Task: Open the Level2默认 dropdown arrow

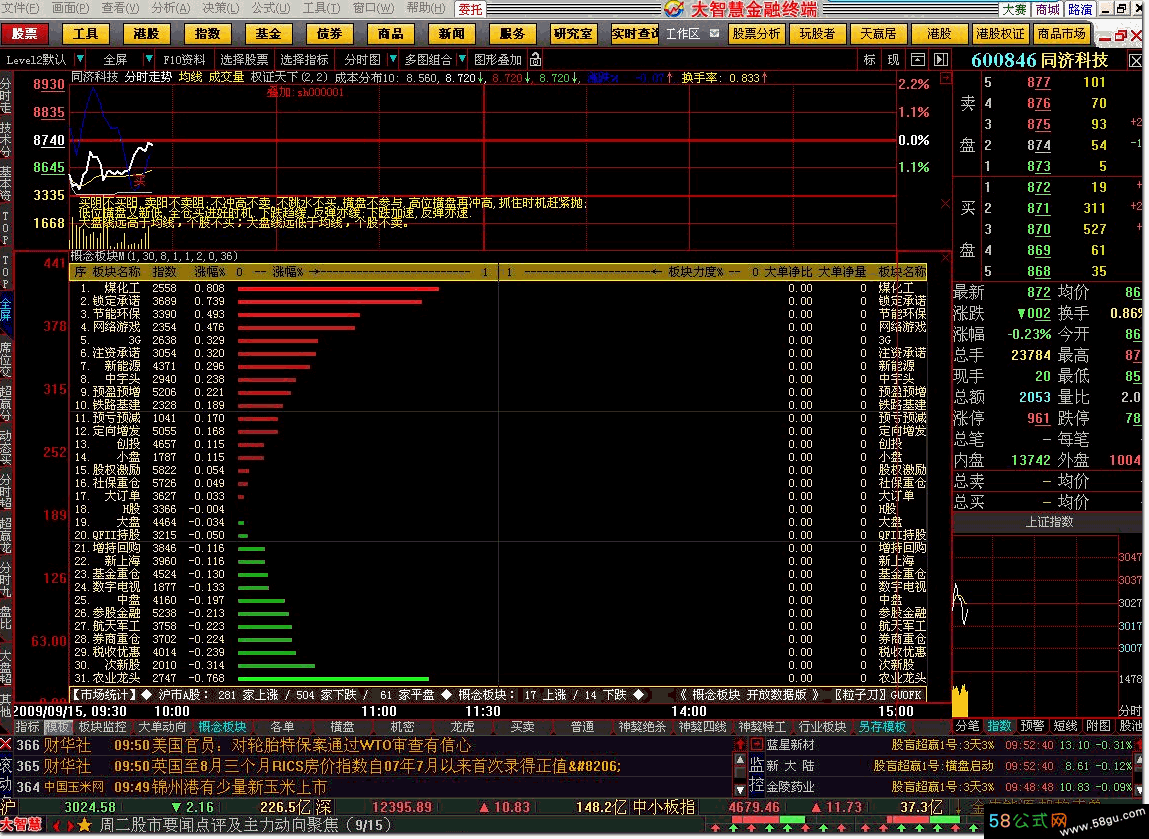Action: click(80, 59)
